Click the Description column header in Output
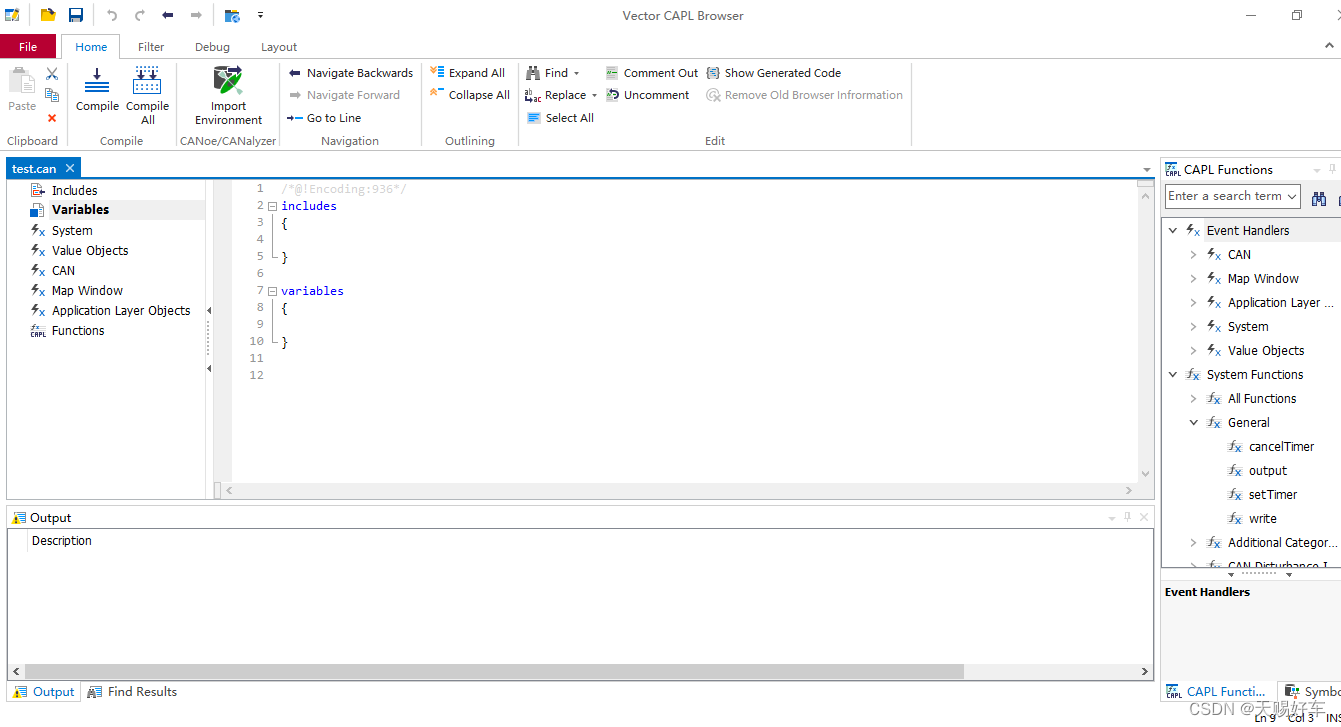Image resolution: width=1341 pixels, height=727 pixels. [62, 541]
